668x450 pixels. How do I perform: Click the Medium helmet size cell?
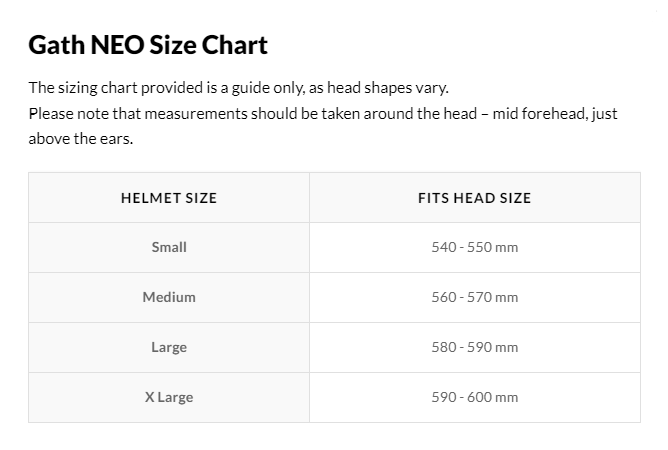[169, 297]
